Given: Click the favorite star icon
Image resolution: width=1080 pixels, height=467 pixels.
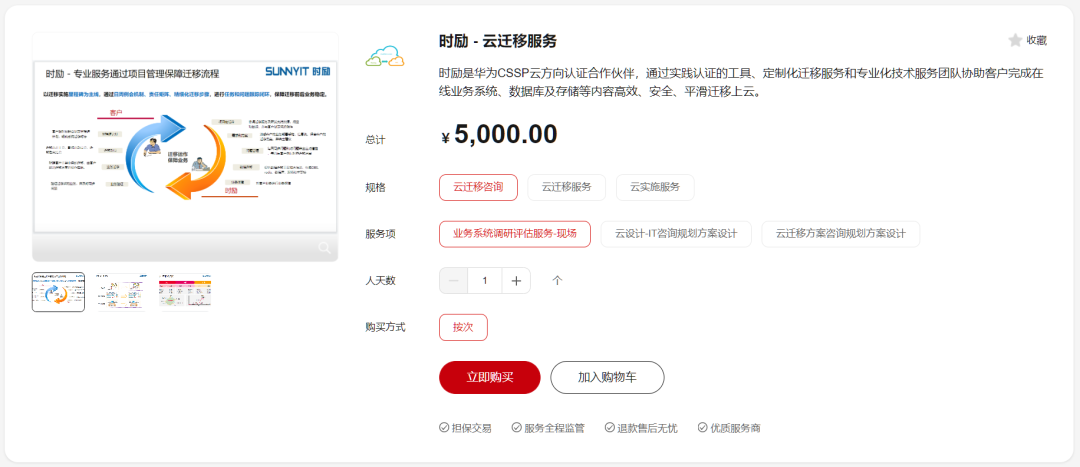Looking at the screenshot, I should click(x=1015, y=41).
